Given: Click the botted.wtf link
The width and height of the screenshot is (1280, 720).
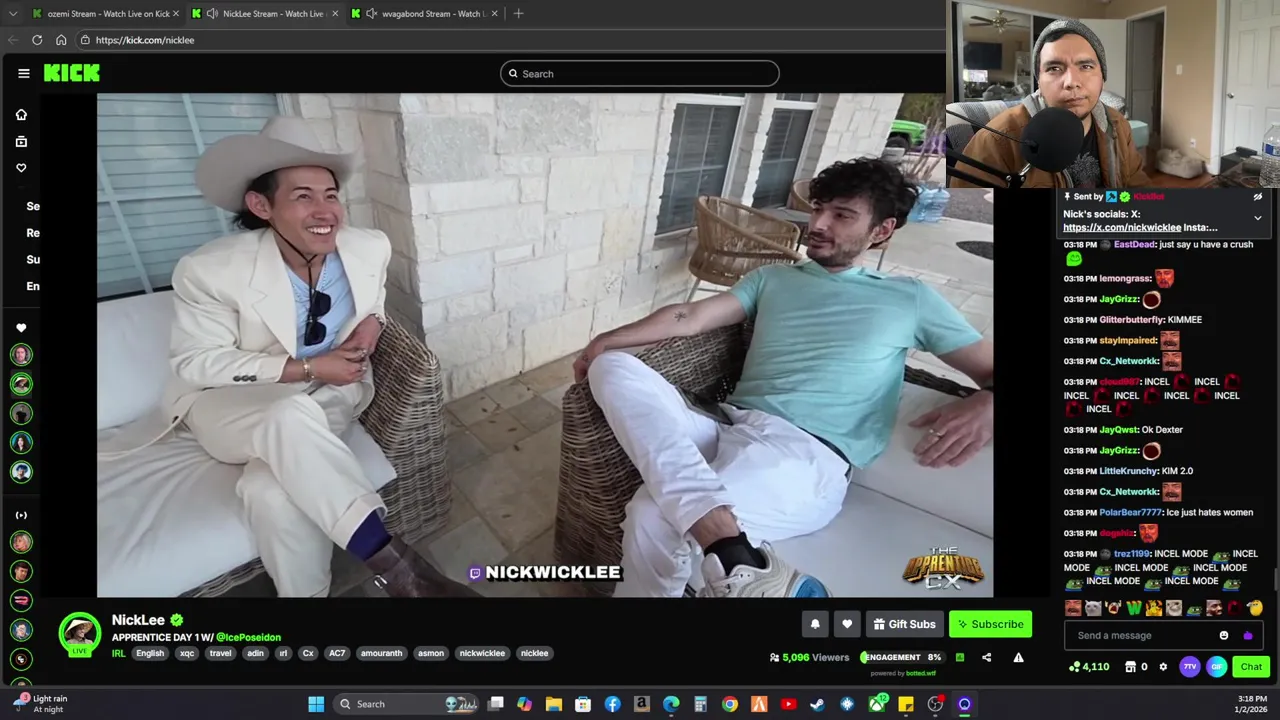Looking at the screenshot, I should (x=921, y=673).
